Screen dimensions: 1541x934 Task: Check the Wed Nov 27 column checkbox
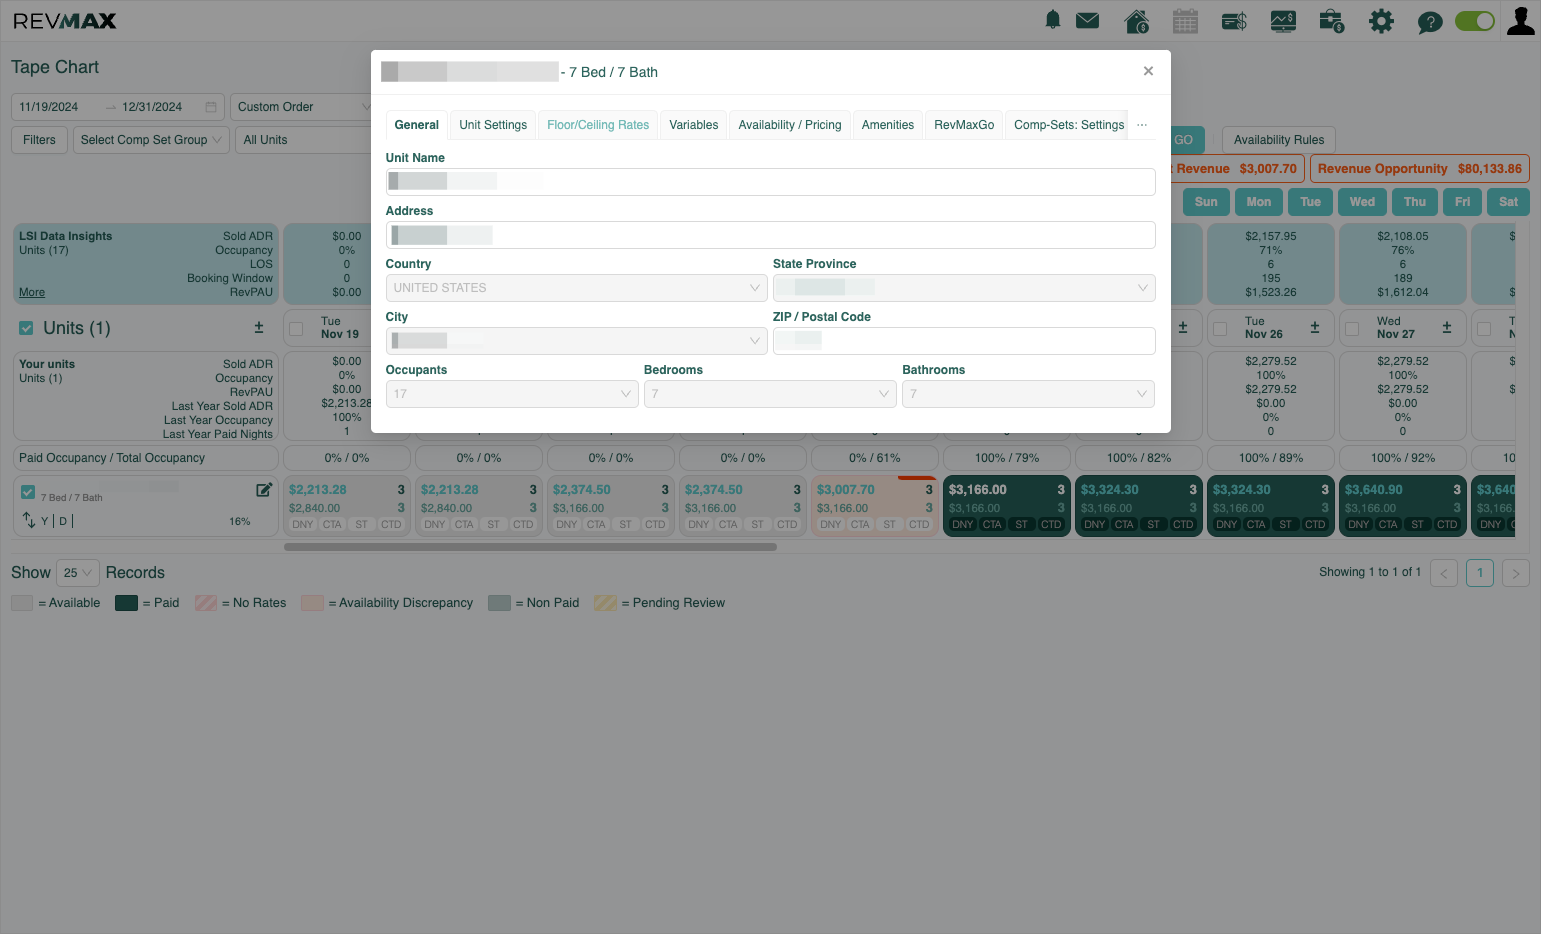(x=1352, y=328)
